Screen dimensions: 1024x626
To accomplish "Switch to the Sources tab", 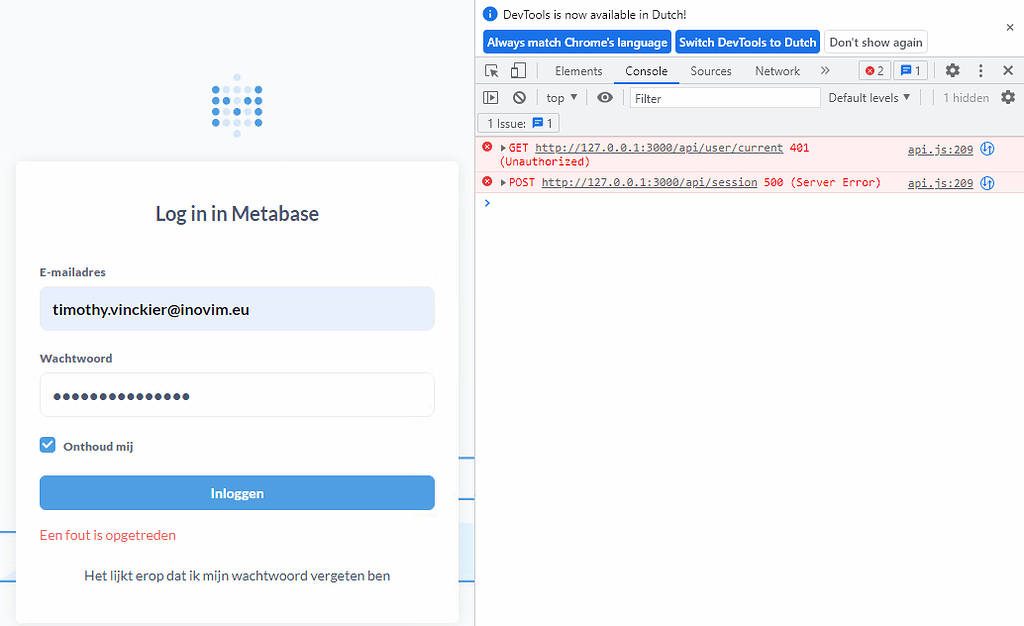I will click(x=711, y=71).
